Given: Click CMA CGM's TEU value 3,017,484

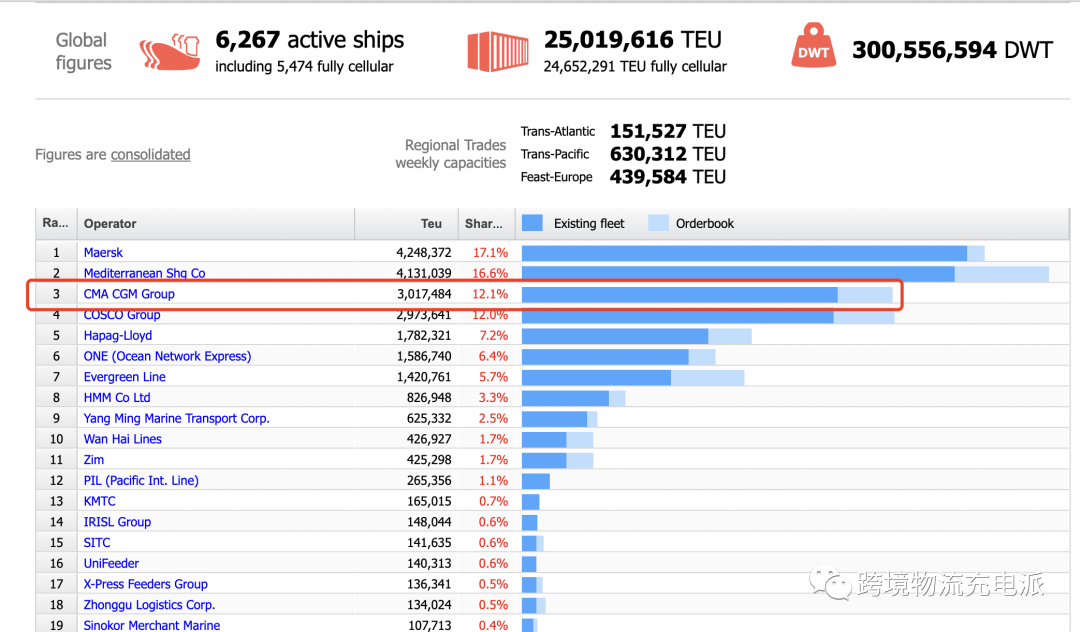Looking at the screenshot, I should [x=424, y=294].
